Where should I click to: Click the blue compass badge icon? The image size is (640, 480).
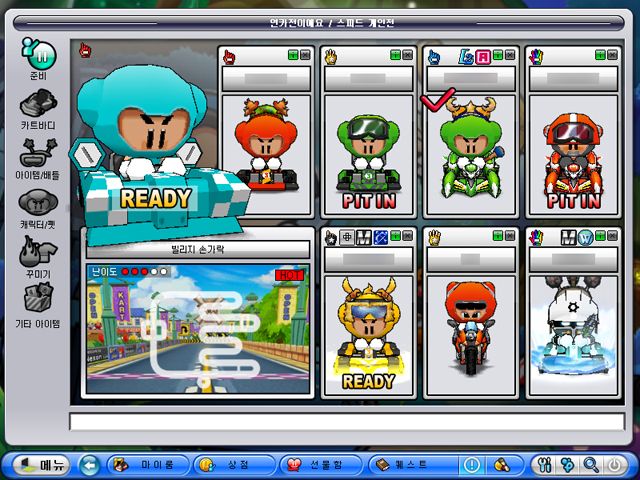[381, 238]
